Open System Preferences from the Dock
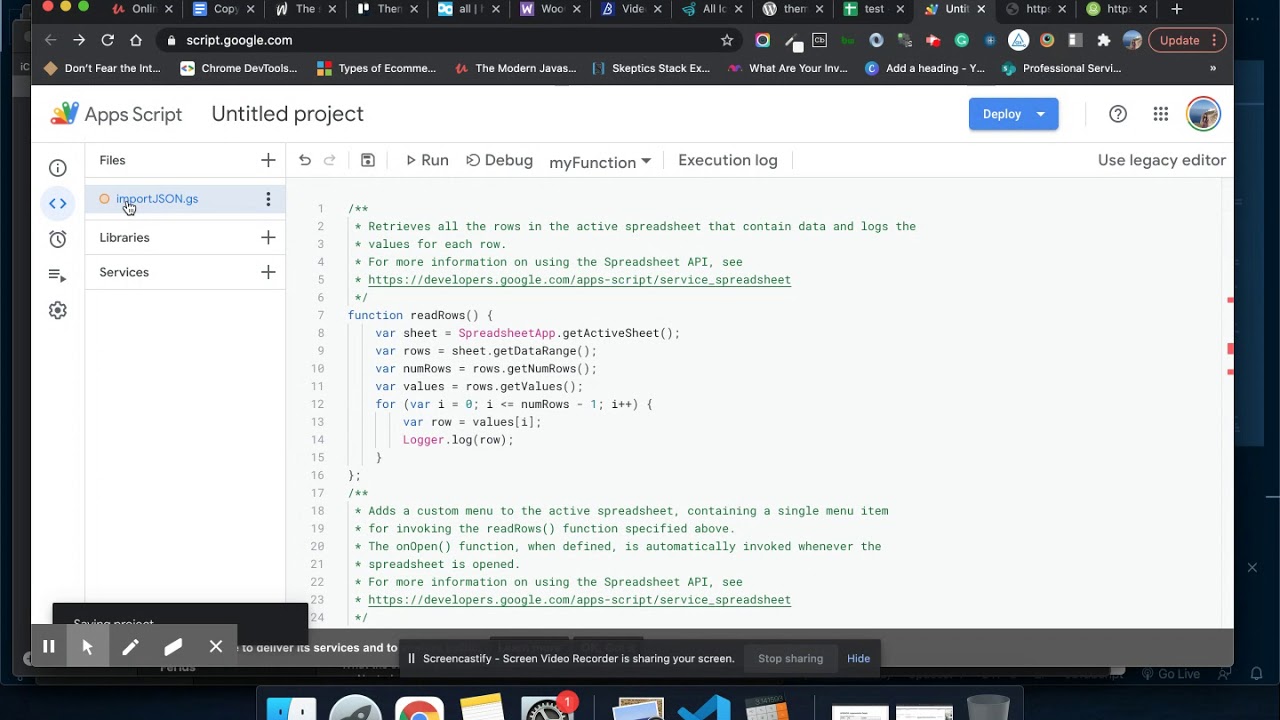 tap(547, 708)
